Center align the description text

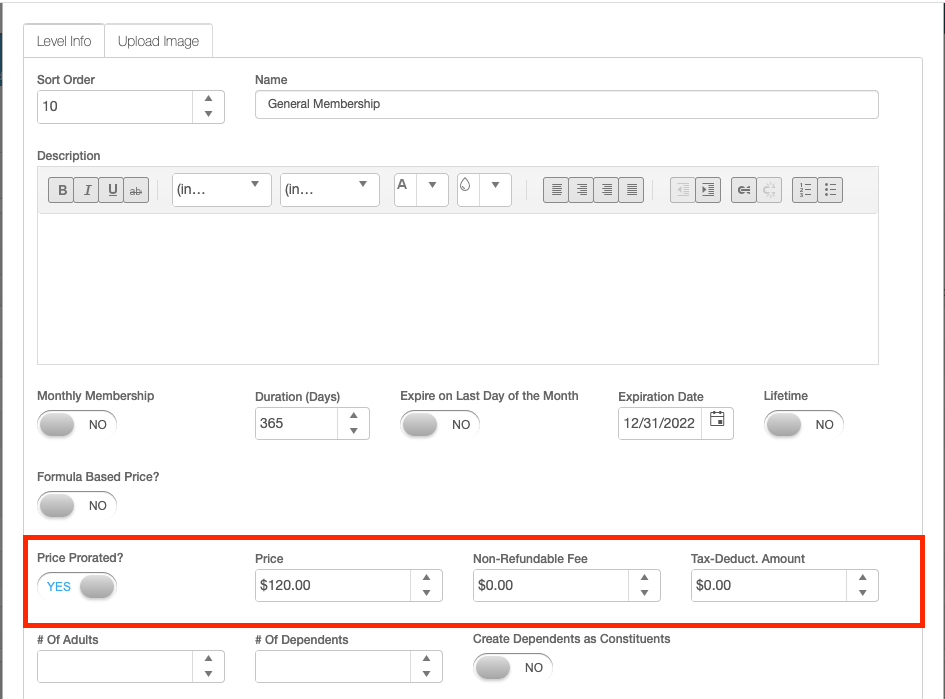(x=581, y=190)
